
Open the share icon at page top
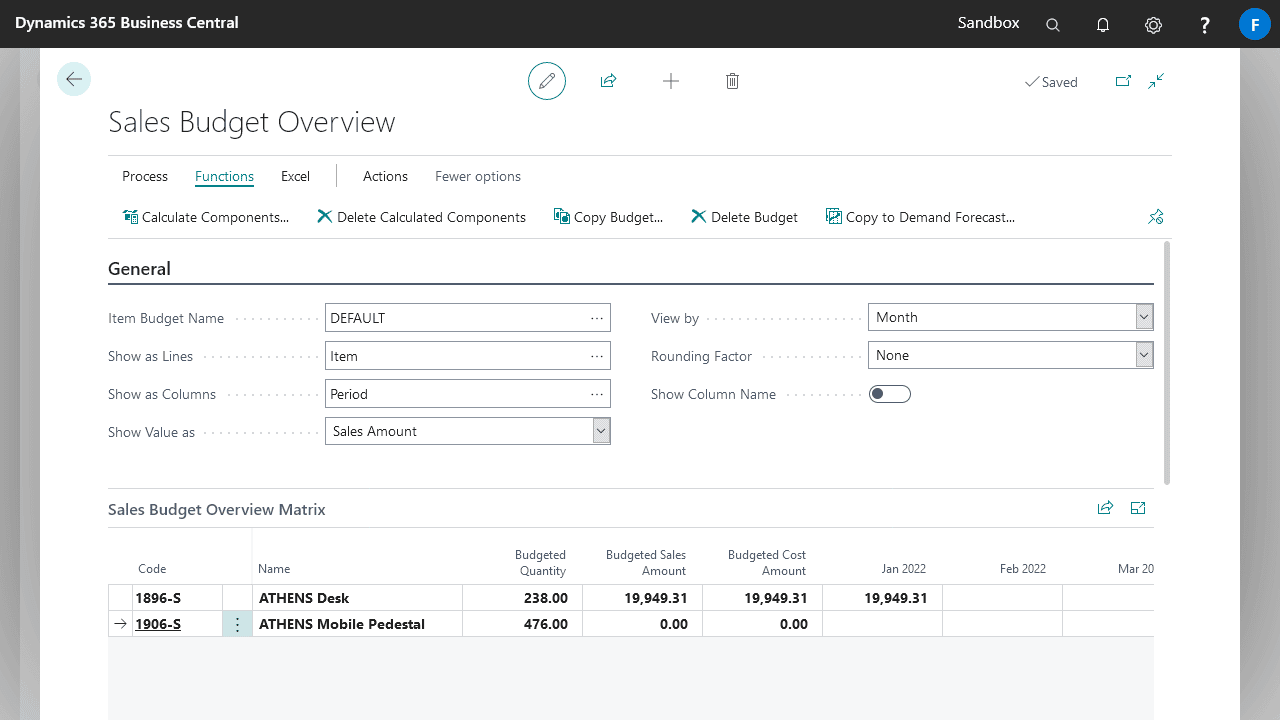(x=608, y=81)
